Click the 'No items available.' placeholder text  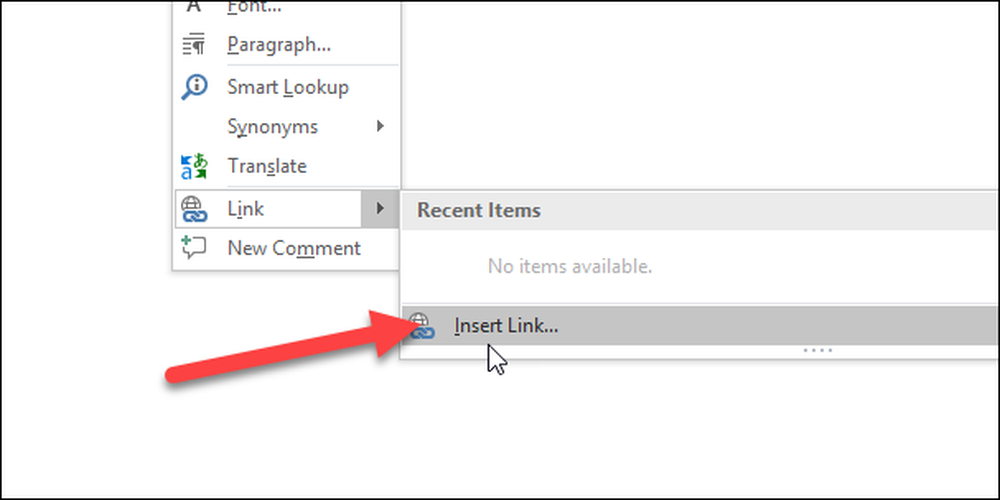(x=570, y=266)
